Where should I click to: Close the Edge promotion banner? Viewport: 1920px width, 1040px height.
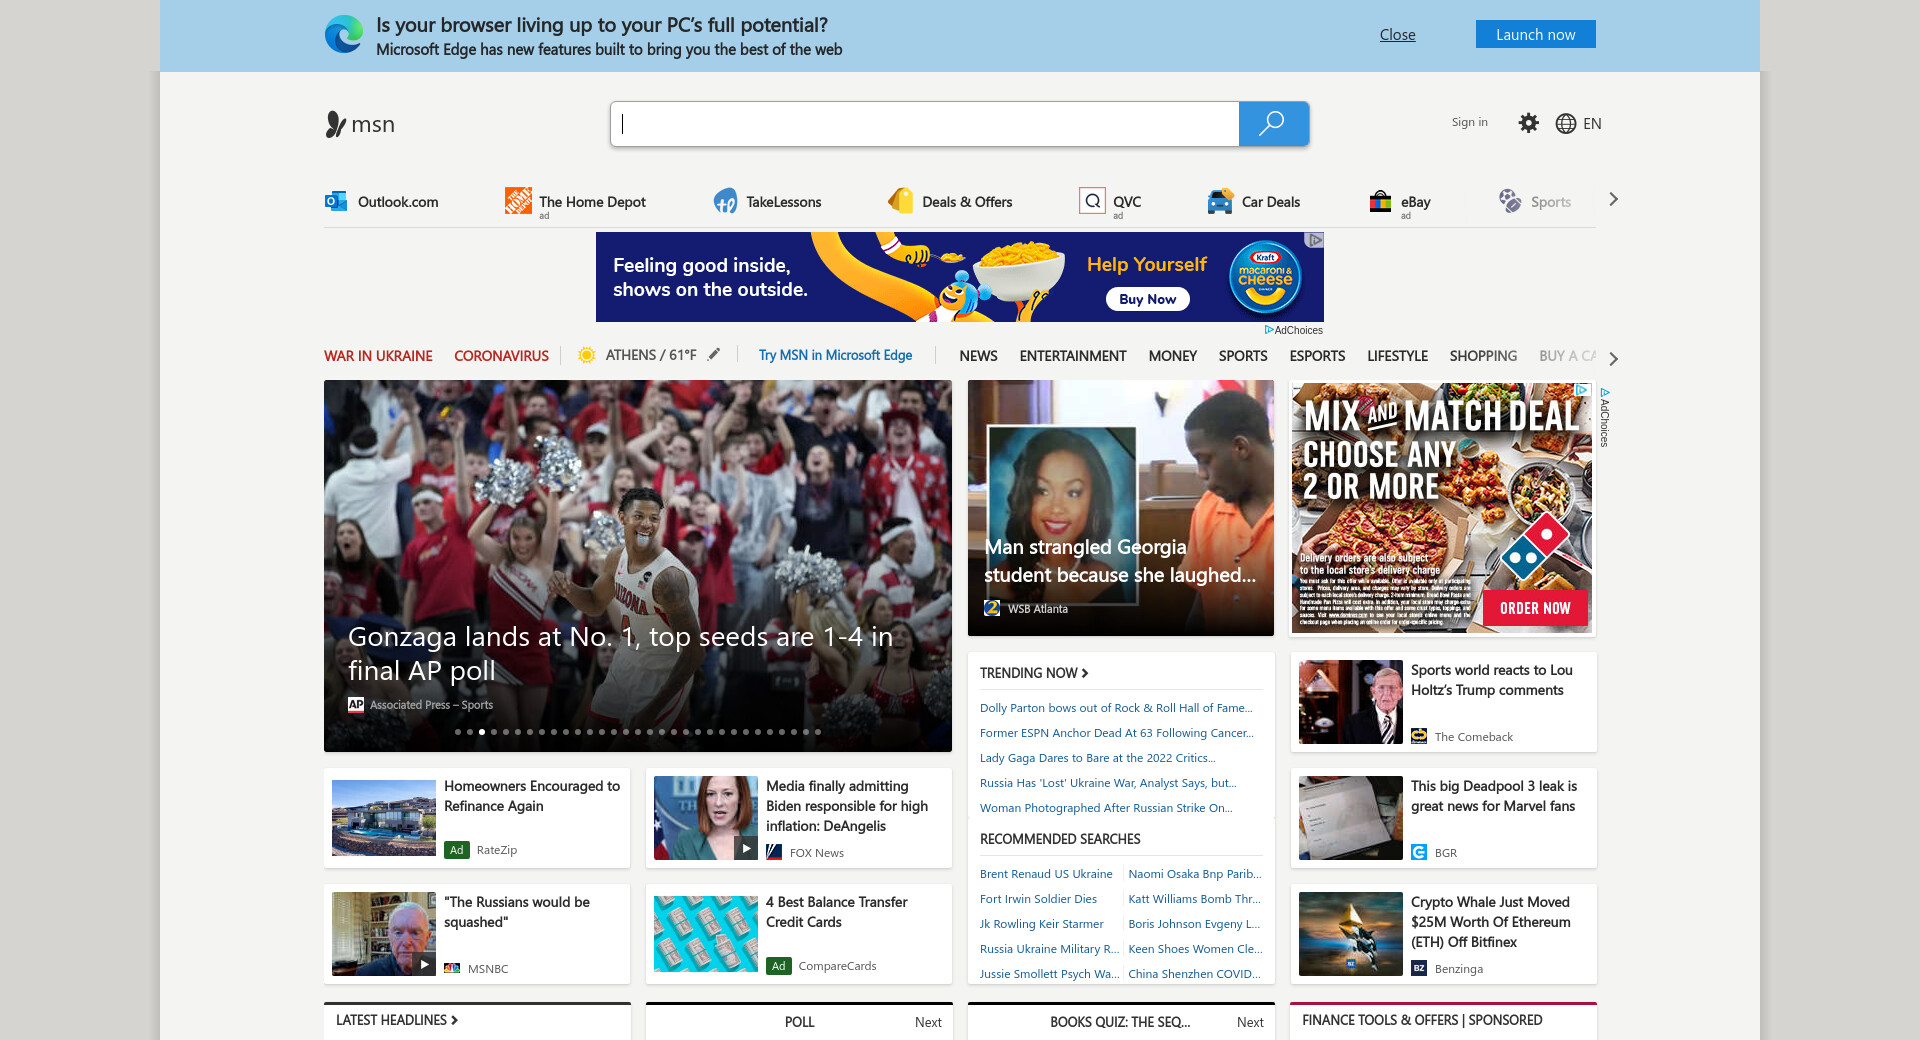(1397, 34)
